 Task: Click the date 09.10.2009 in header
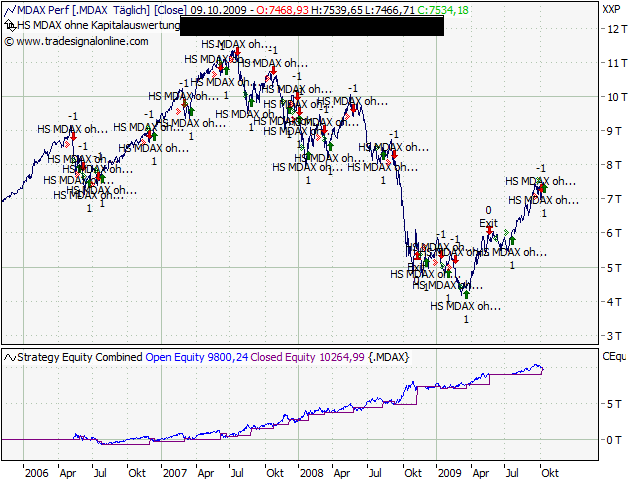tap(218, 10)
